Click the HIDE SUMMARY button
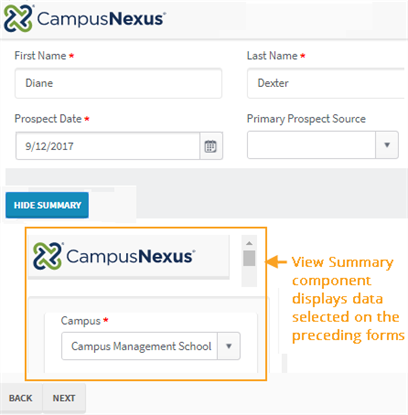This screenshot has width=408, height=415. (x=47, y=205)
